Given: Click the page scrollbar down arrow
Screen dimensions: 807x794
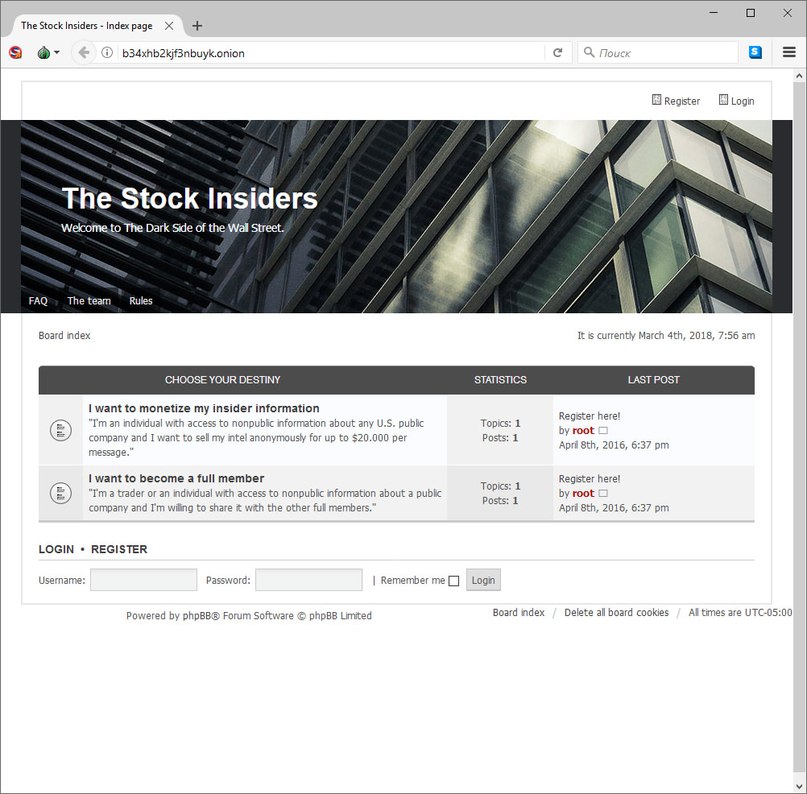Looking at the screenshot, I should click(799, 786).
